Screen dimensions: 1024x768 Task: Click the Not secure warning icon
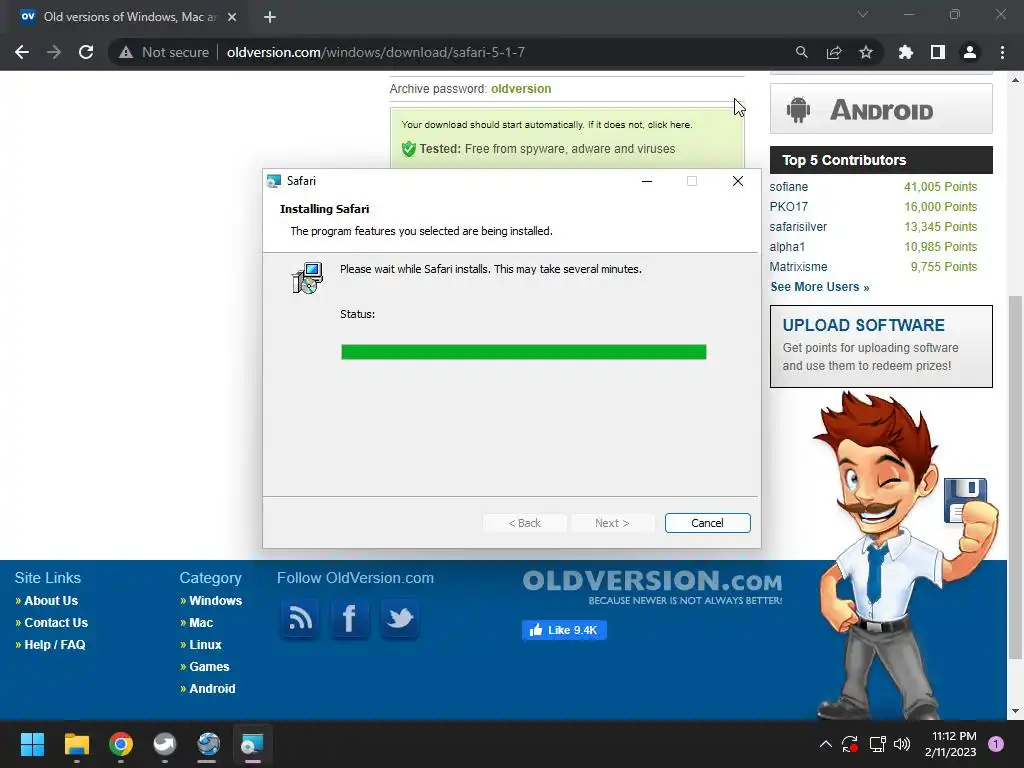click(126, 52)
